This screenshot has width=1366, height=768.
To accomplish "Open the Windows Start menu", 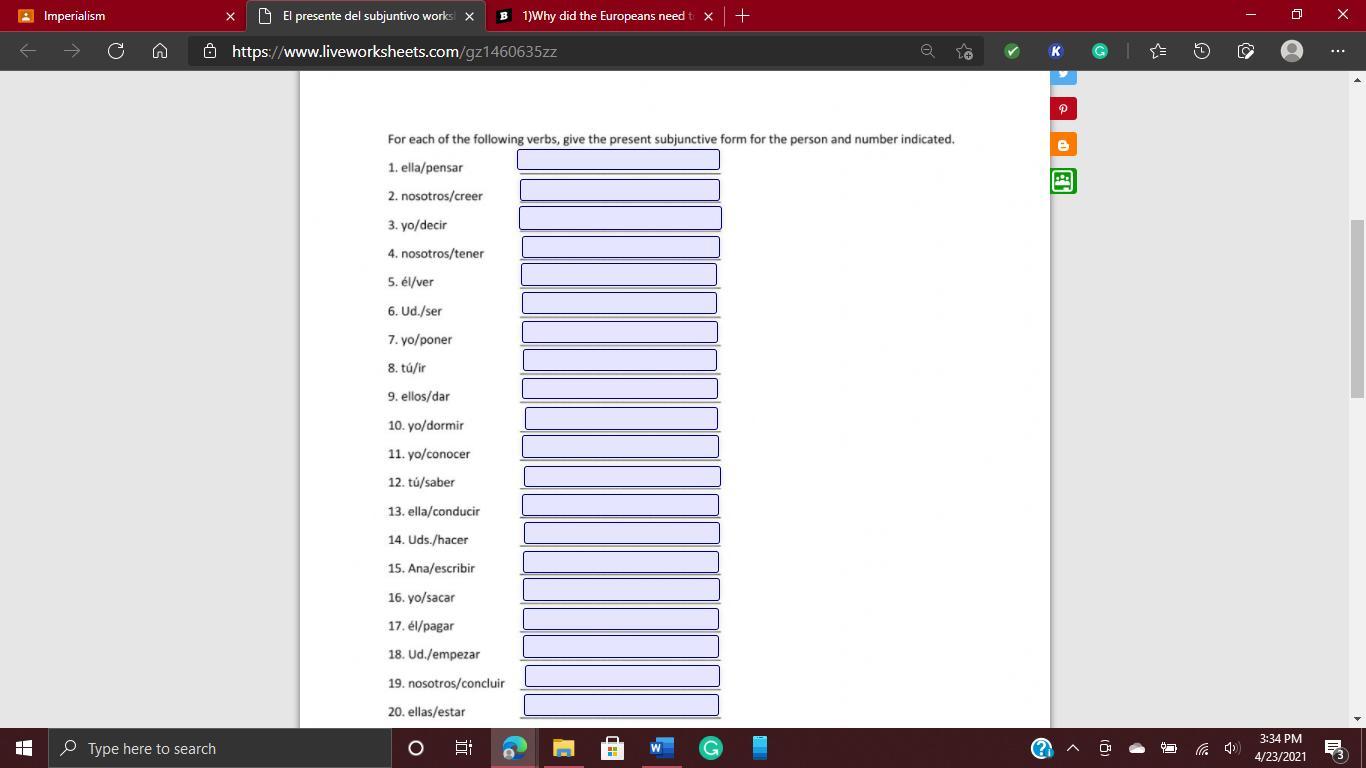I will pyautogui.click(x=24, y=748).
